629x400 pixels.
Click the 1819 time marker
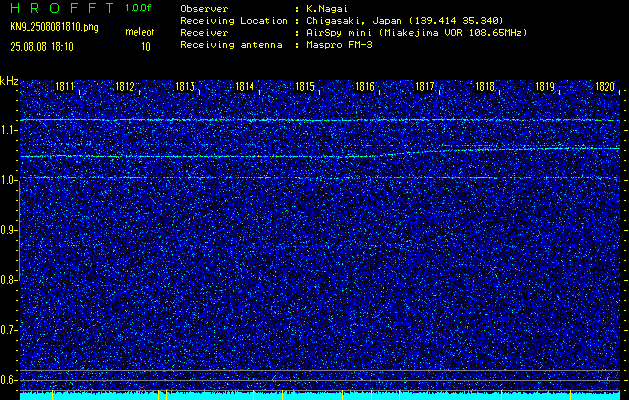[x=545, y=87]
